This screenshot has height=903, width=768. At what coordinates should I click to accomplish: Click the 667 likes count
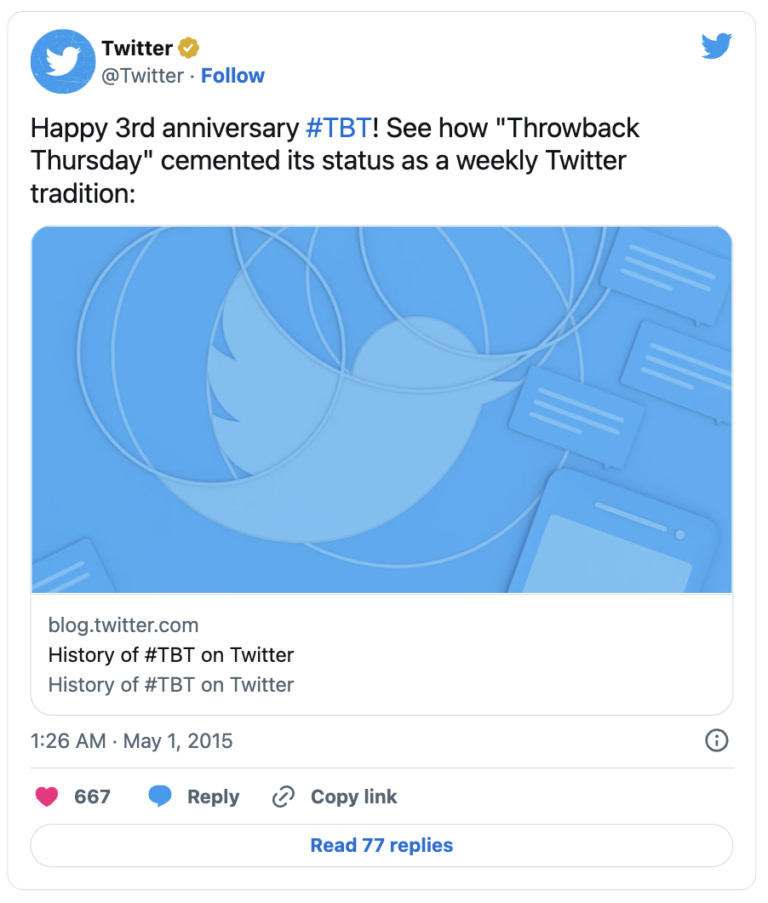(x=92, y=797)
